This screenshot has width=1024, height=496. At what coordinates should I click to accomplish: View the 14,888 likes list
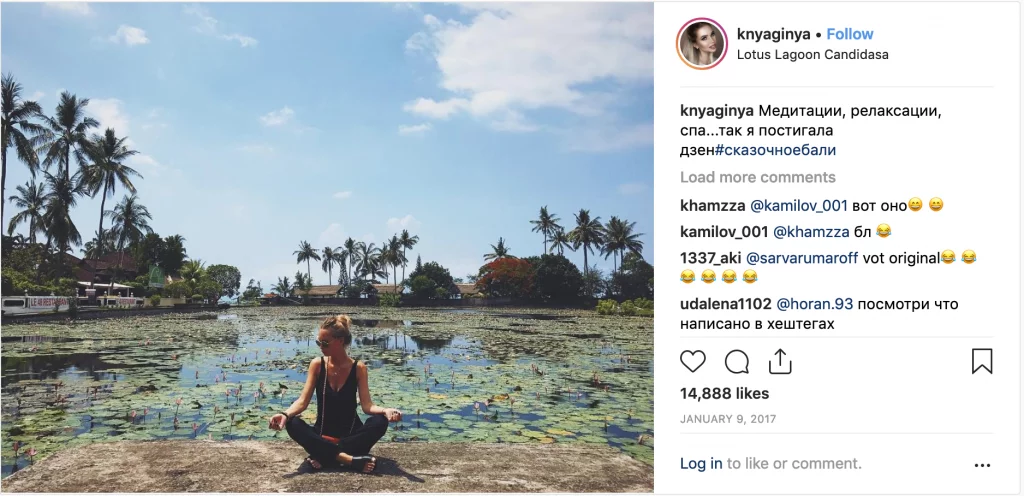[724, 393]
